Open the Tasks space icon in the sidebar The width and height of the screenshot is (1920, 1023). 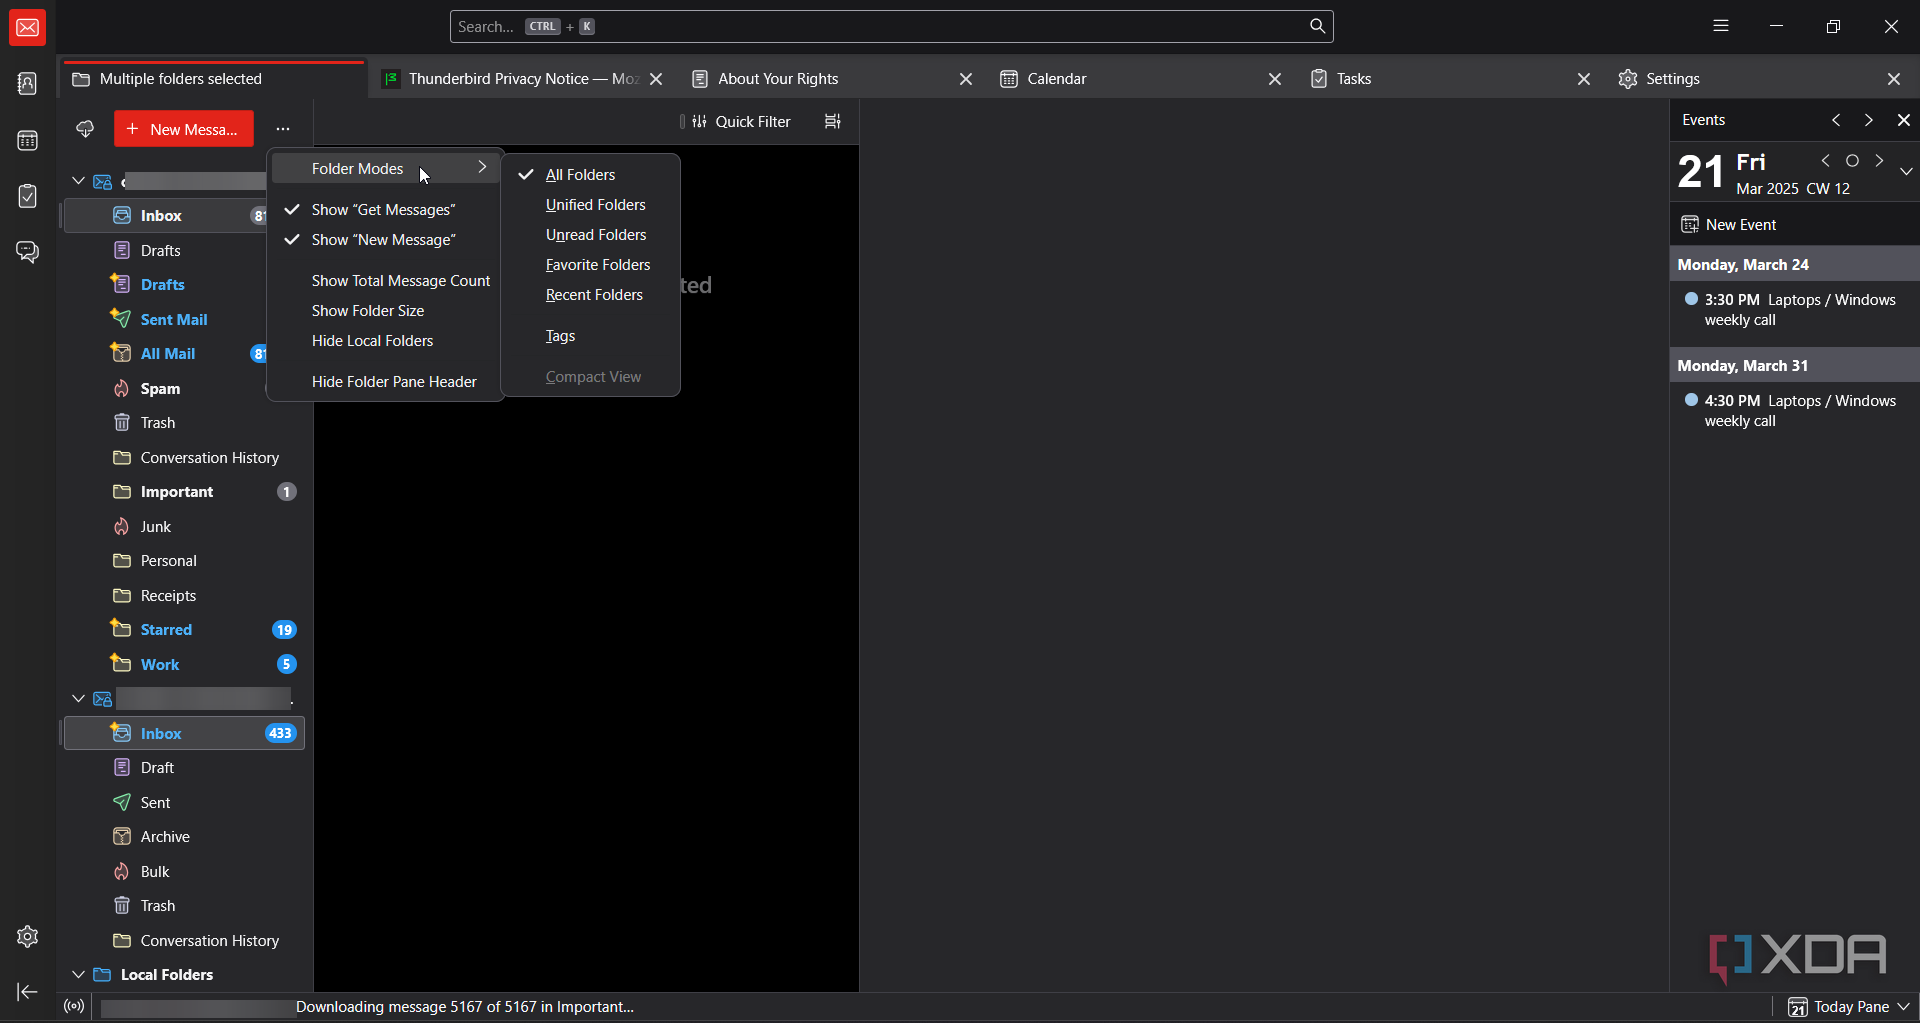(x=27, y=197)
